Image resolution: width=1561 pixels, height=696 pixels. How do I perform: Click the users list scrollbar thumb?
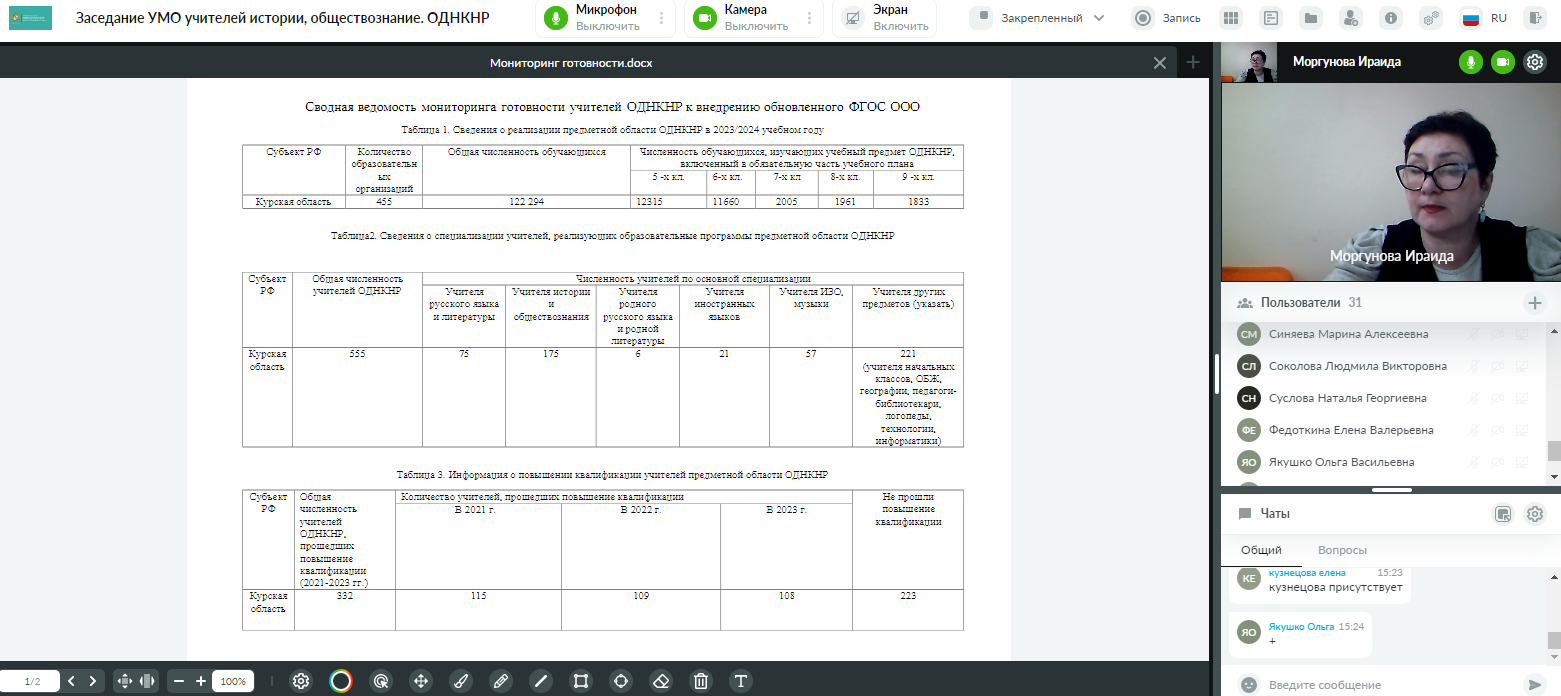(x=1554, y=451)
